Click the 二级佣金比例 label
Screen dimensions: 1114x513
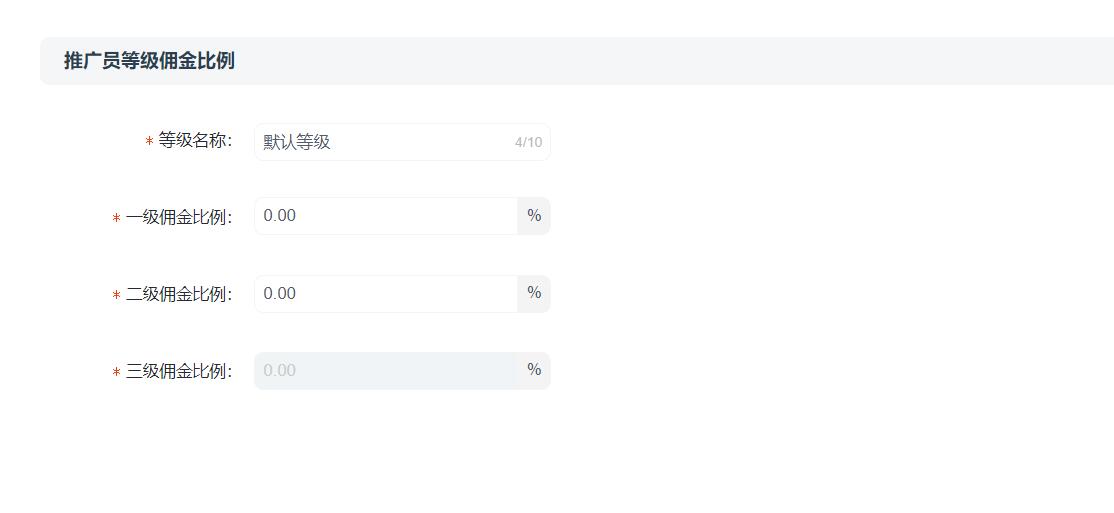pos(179,295)
